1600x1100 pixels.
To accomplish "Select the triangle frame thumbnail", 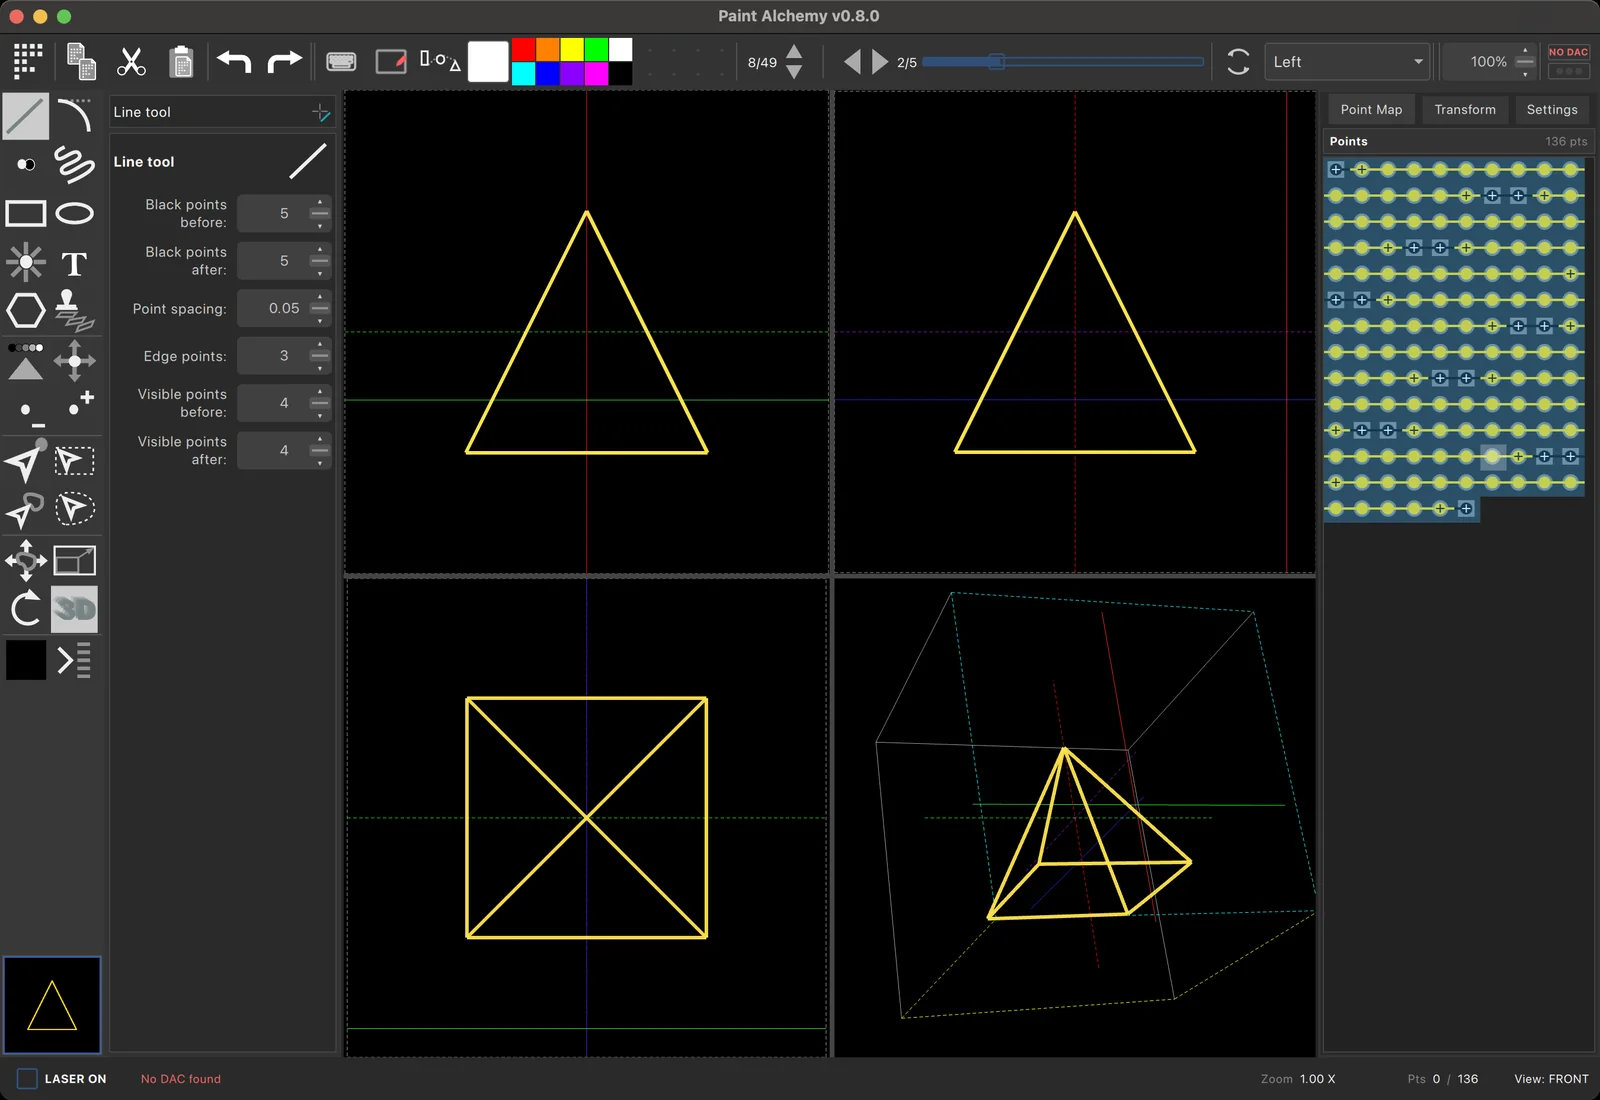I will [52, 1005].
